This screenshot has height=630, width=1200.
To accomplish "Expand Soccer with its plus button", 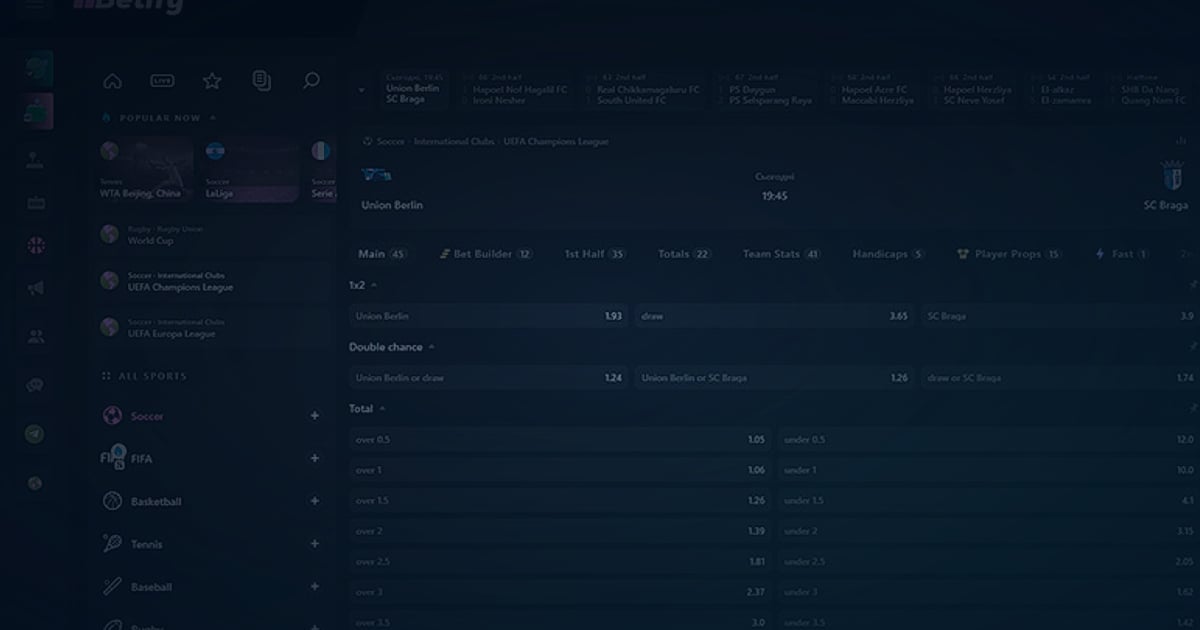I will pos(314,416).
